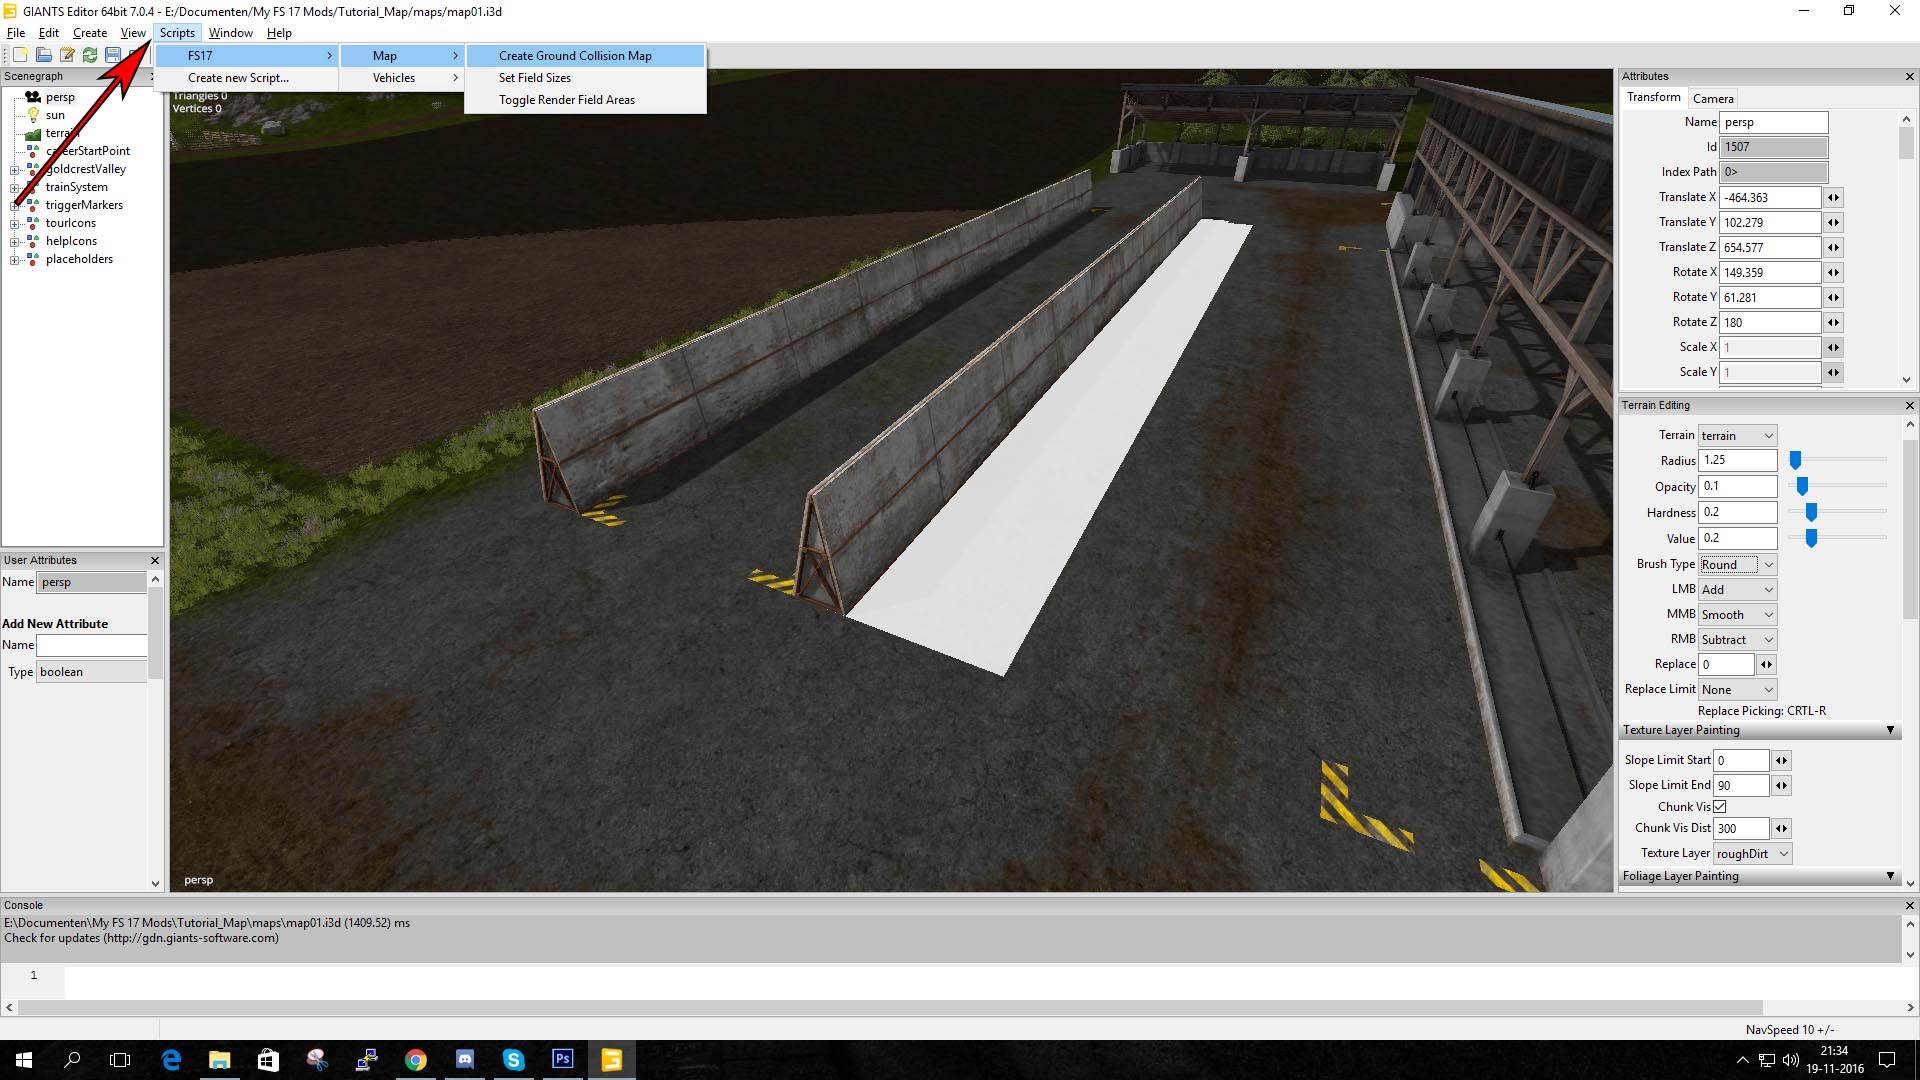
Task: Click the green reload arrows toolbar icon
Action: point(90,55)
